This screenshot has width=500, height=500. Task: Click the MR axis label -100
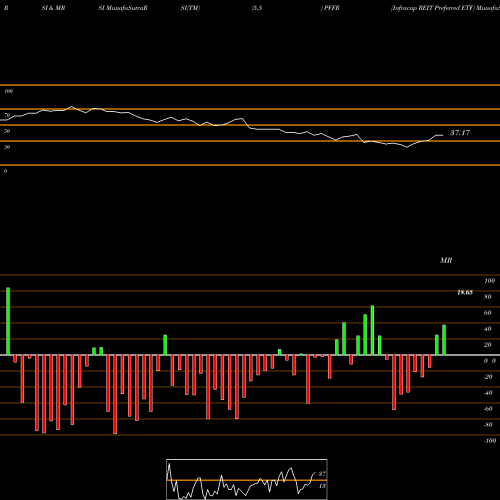[x=490, y=441]
